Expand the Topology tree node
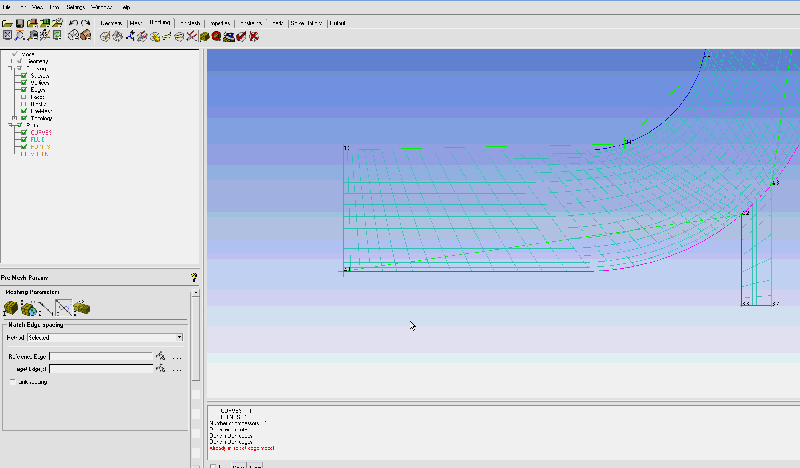 tap(14, 118)
